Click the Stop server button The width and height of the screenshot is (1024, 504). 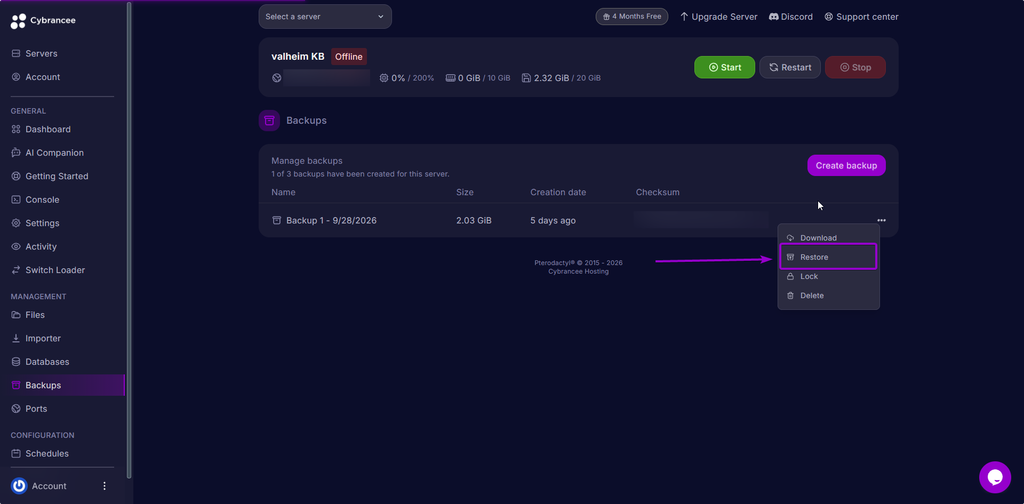pyautogui.click(x=855, y=67)
